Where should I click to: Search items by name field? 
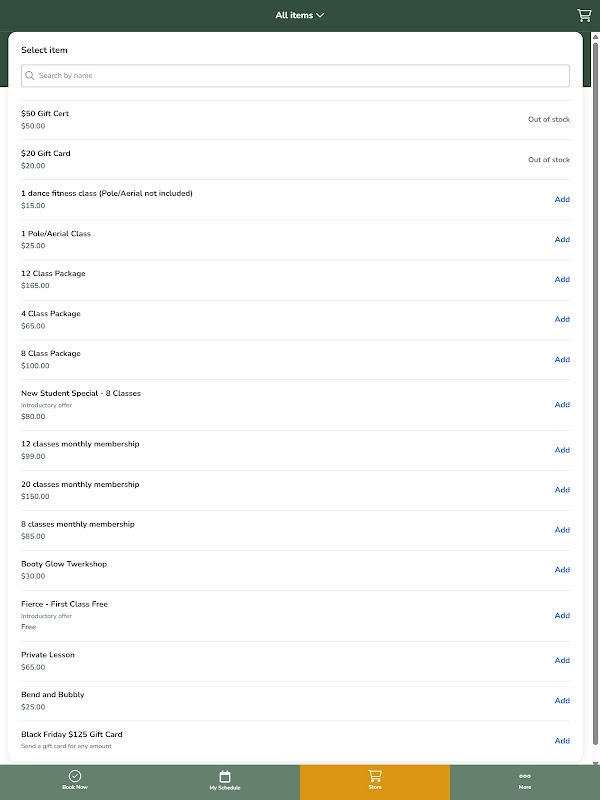click(300, 76)
